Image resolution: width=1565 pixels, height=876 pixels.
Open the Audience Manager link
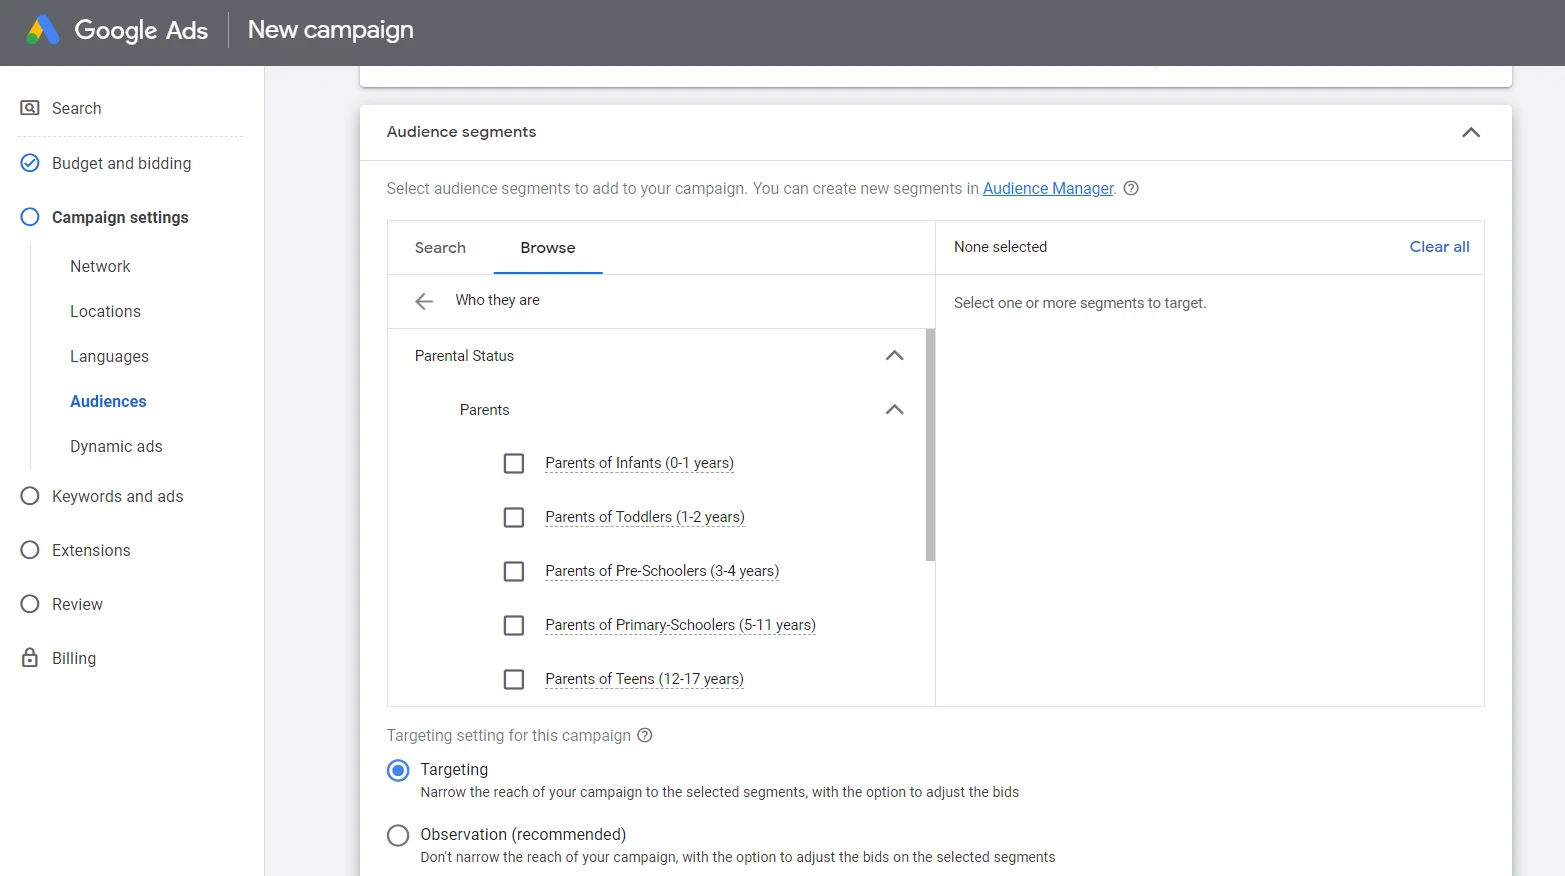coord(1048,188)
